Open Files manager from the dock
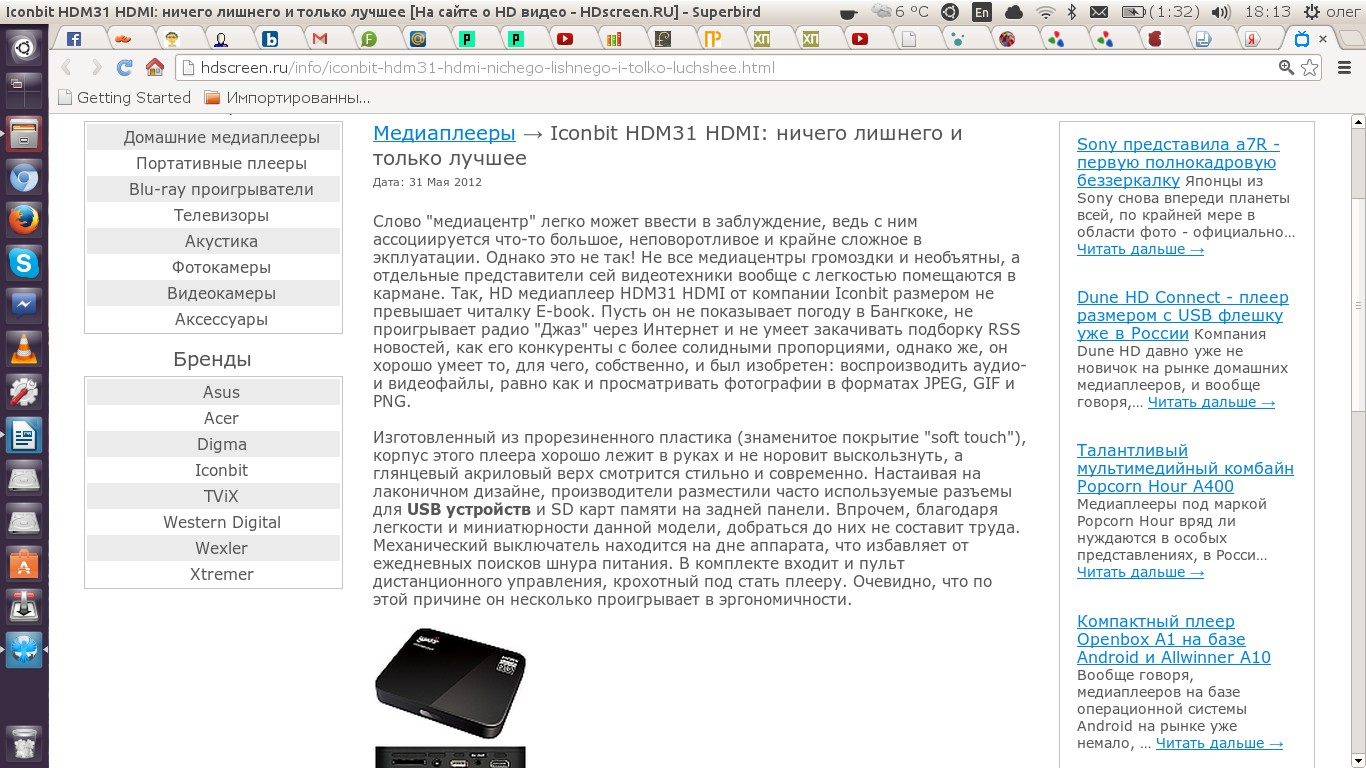The image size is (1366, 768). (24, 134)
